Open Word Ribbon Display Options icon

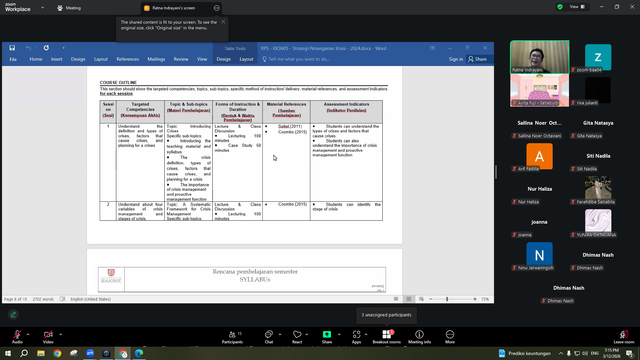pyautogui.click(x=432, y=48)
